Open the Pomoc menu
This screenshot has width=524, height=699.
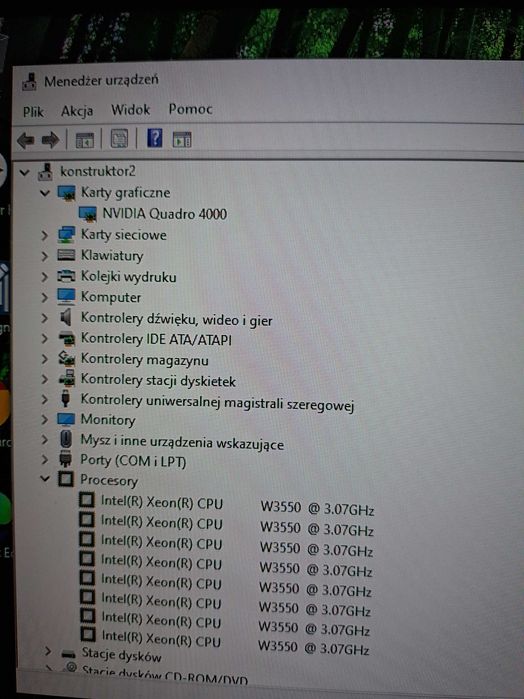190,109
